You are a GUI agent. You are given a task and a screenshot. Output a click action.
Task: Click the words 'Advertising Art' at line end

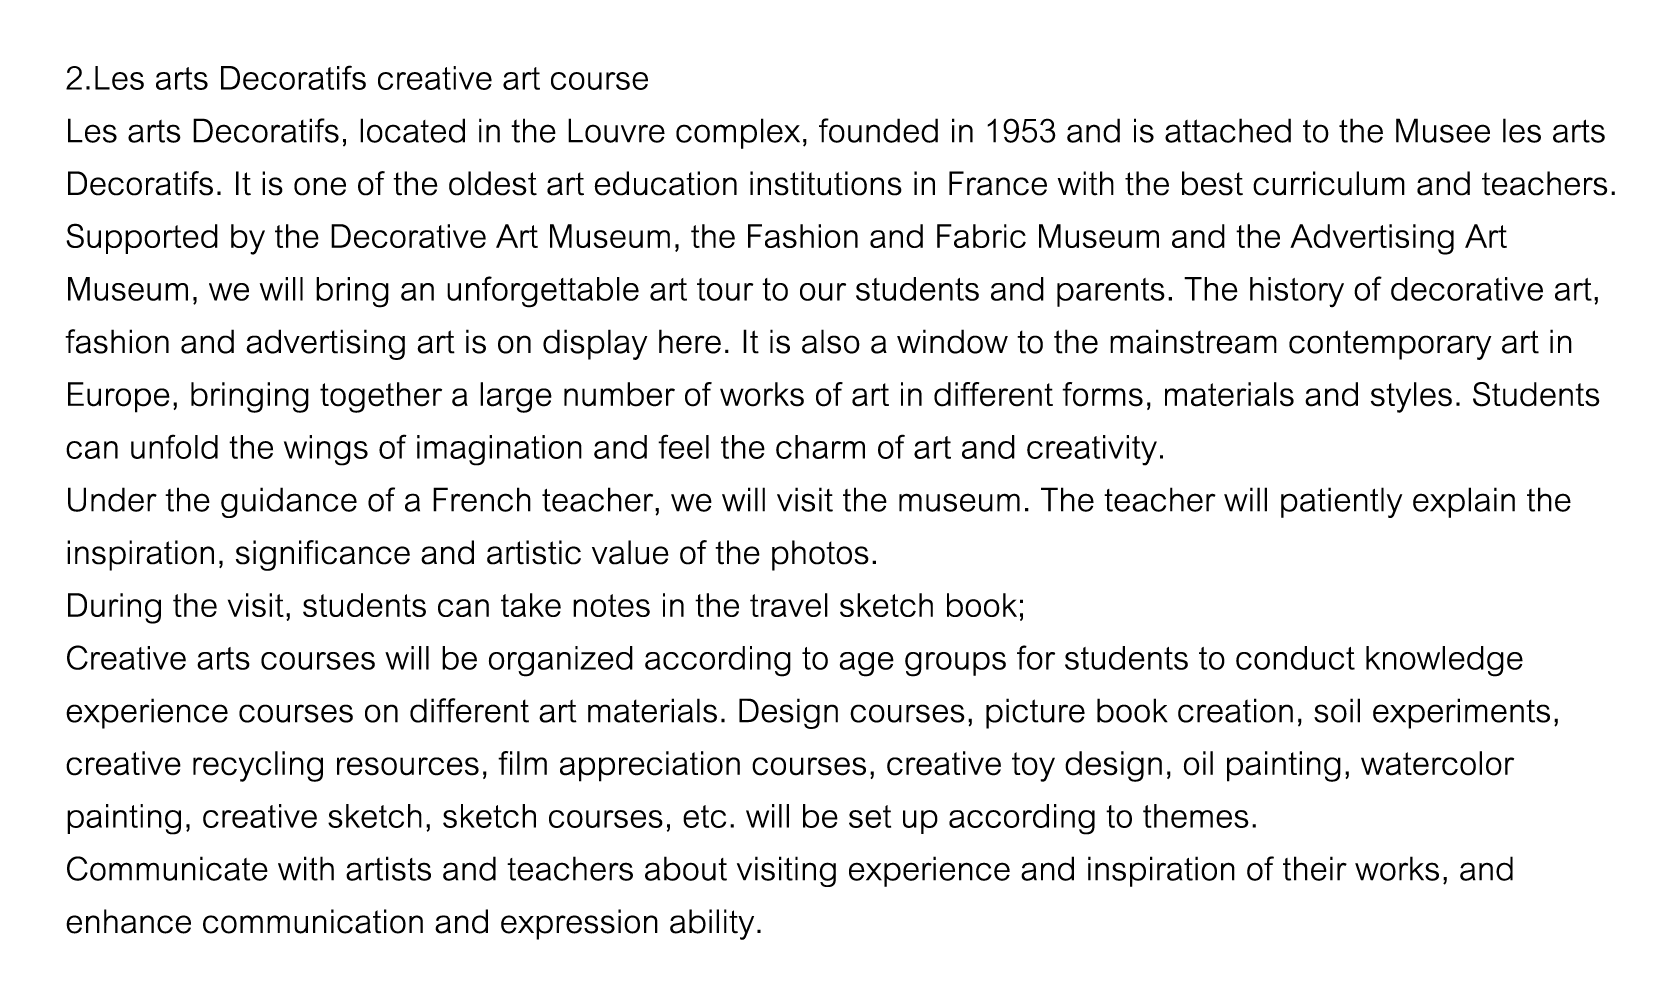point(1398,237)
